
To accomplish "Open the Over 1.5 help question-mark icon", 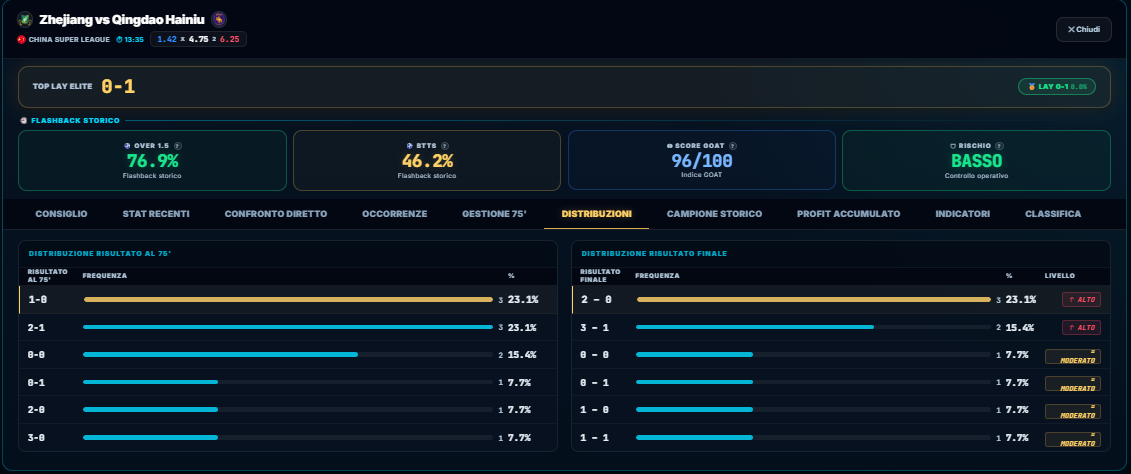I will 178,146.
